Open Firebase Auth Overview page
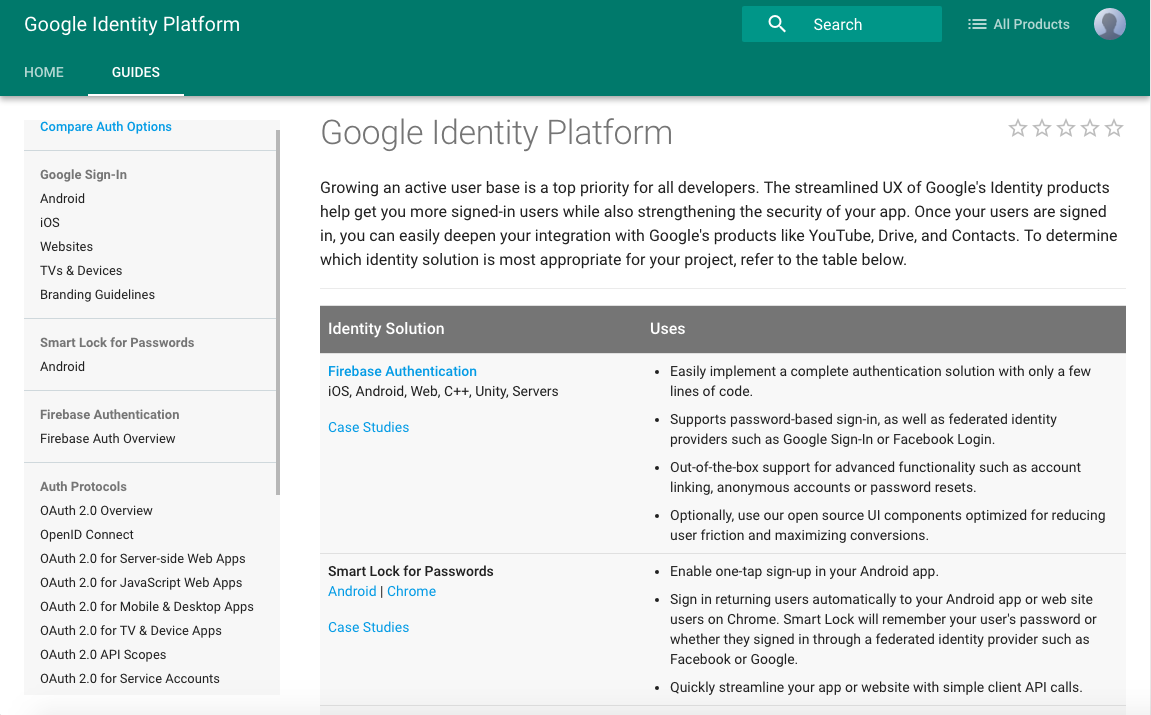1151x715 pixels. (108, 439)
